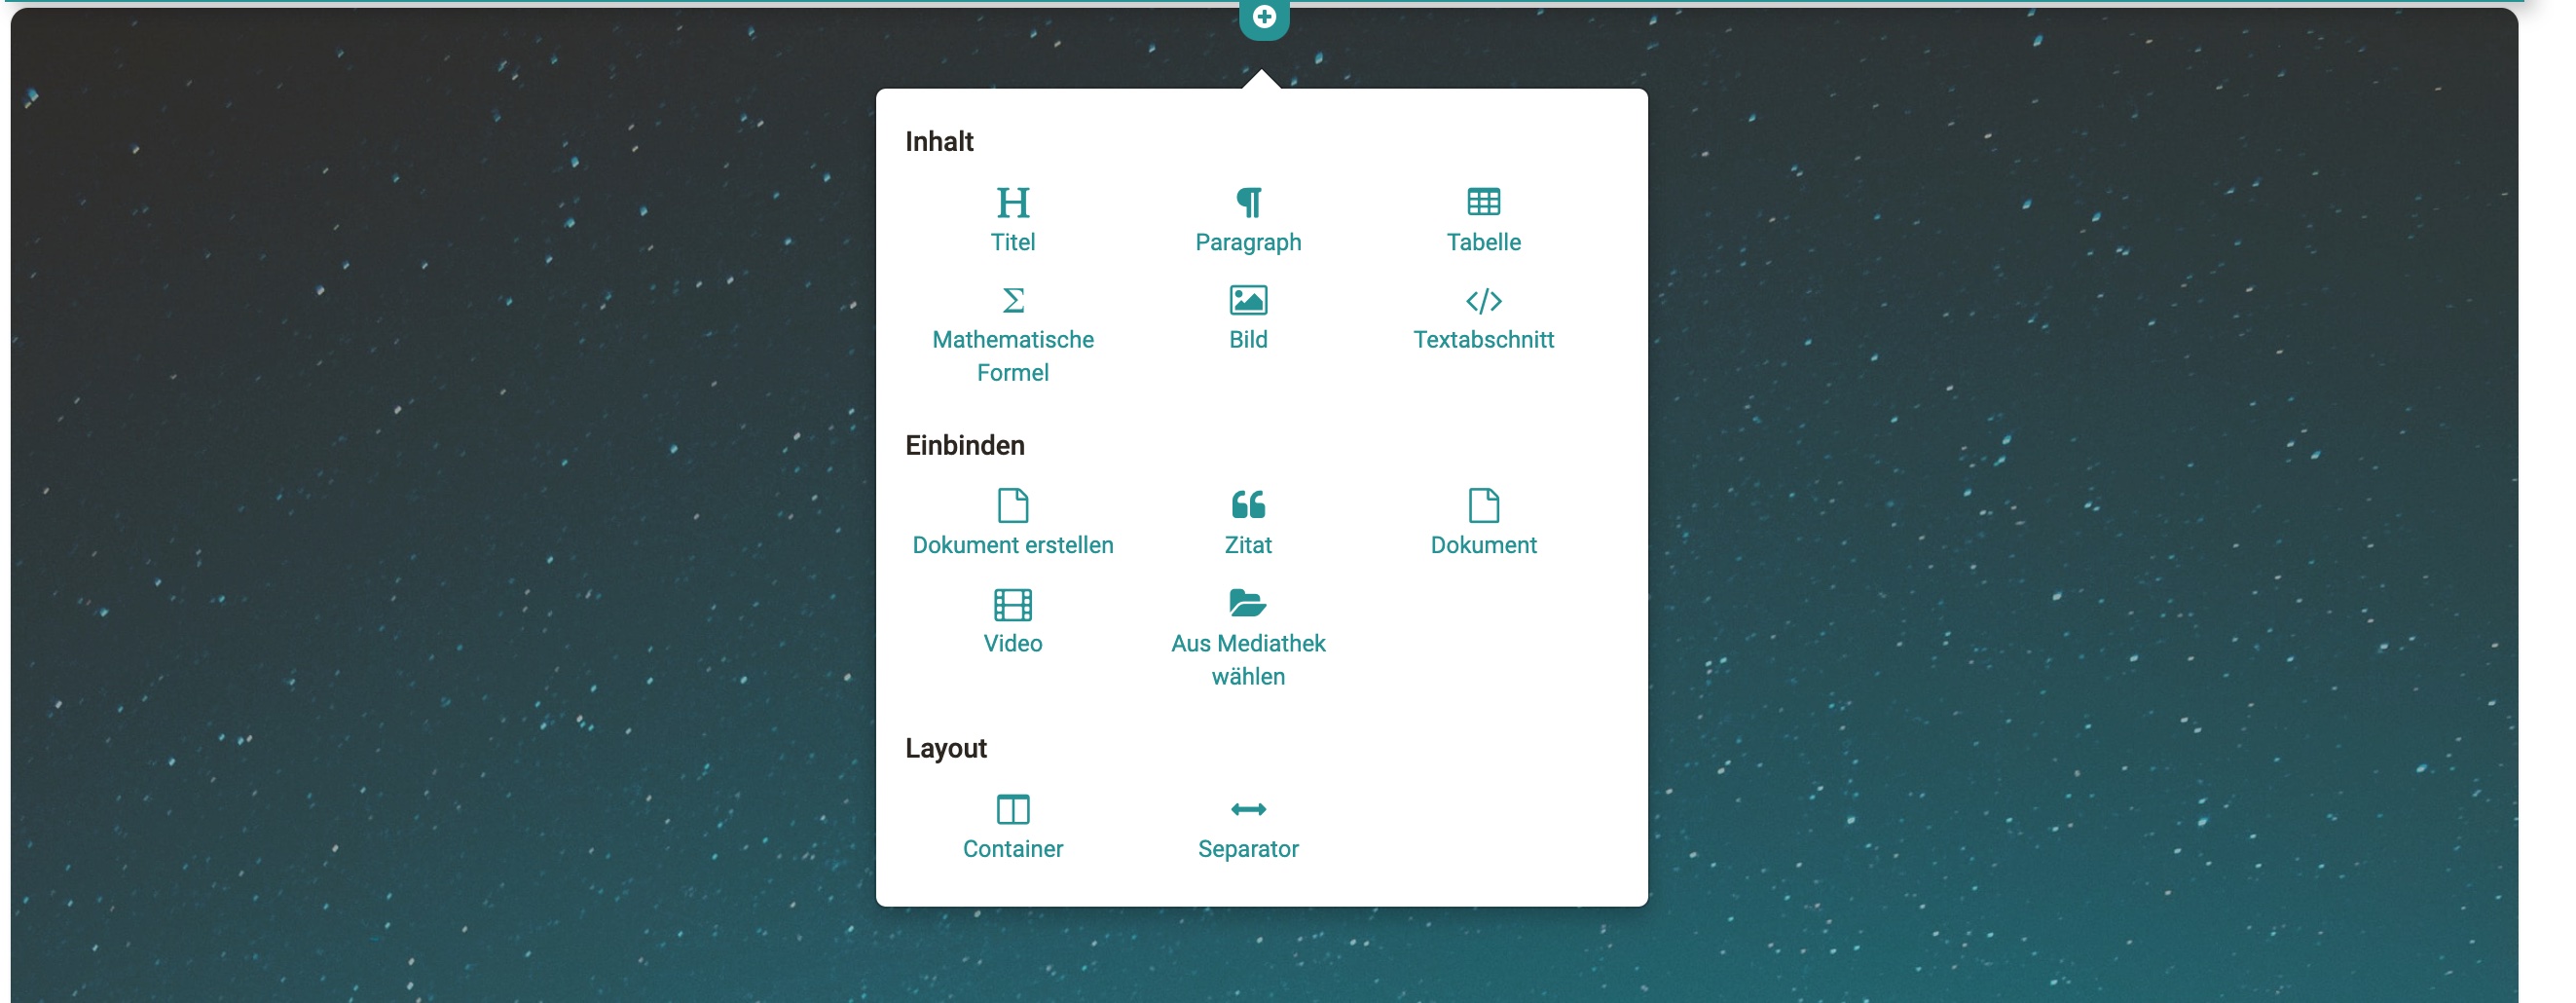
Task: Click the starry background image outside popup
Action: [400, 500]
